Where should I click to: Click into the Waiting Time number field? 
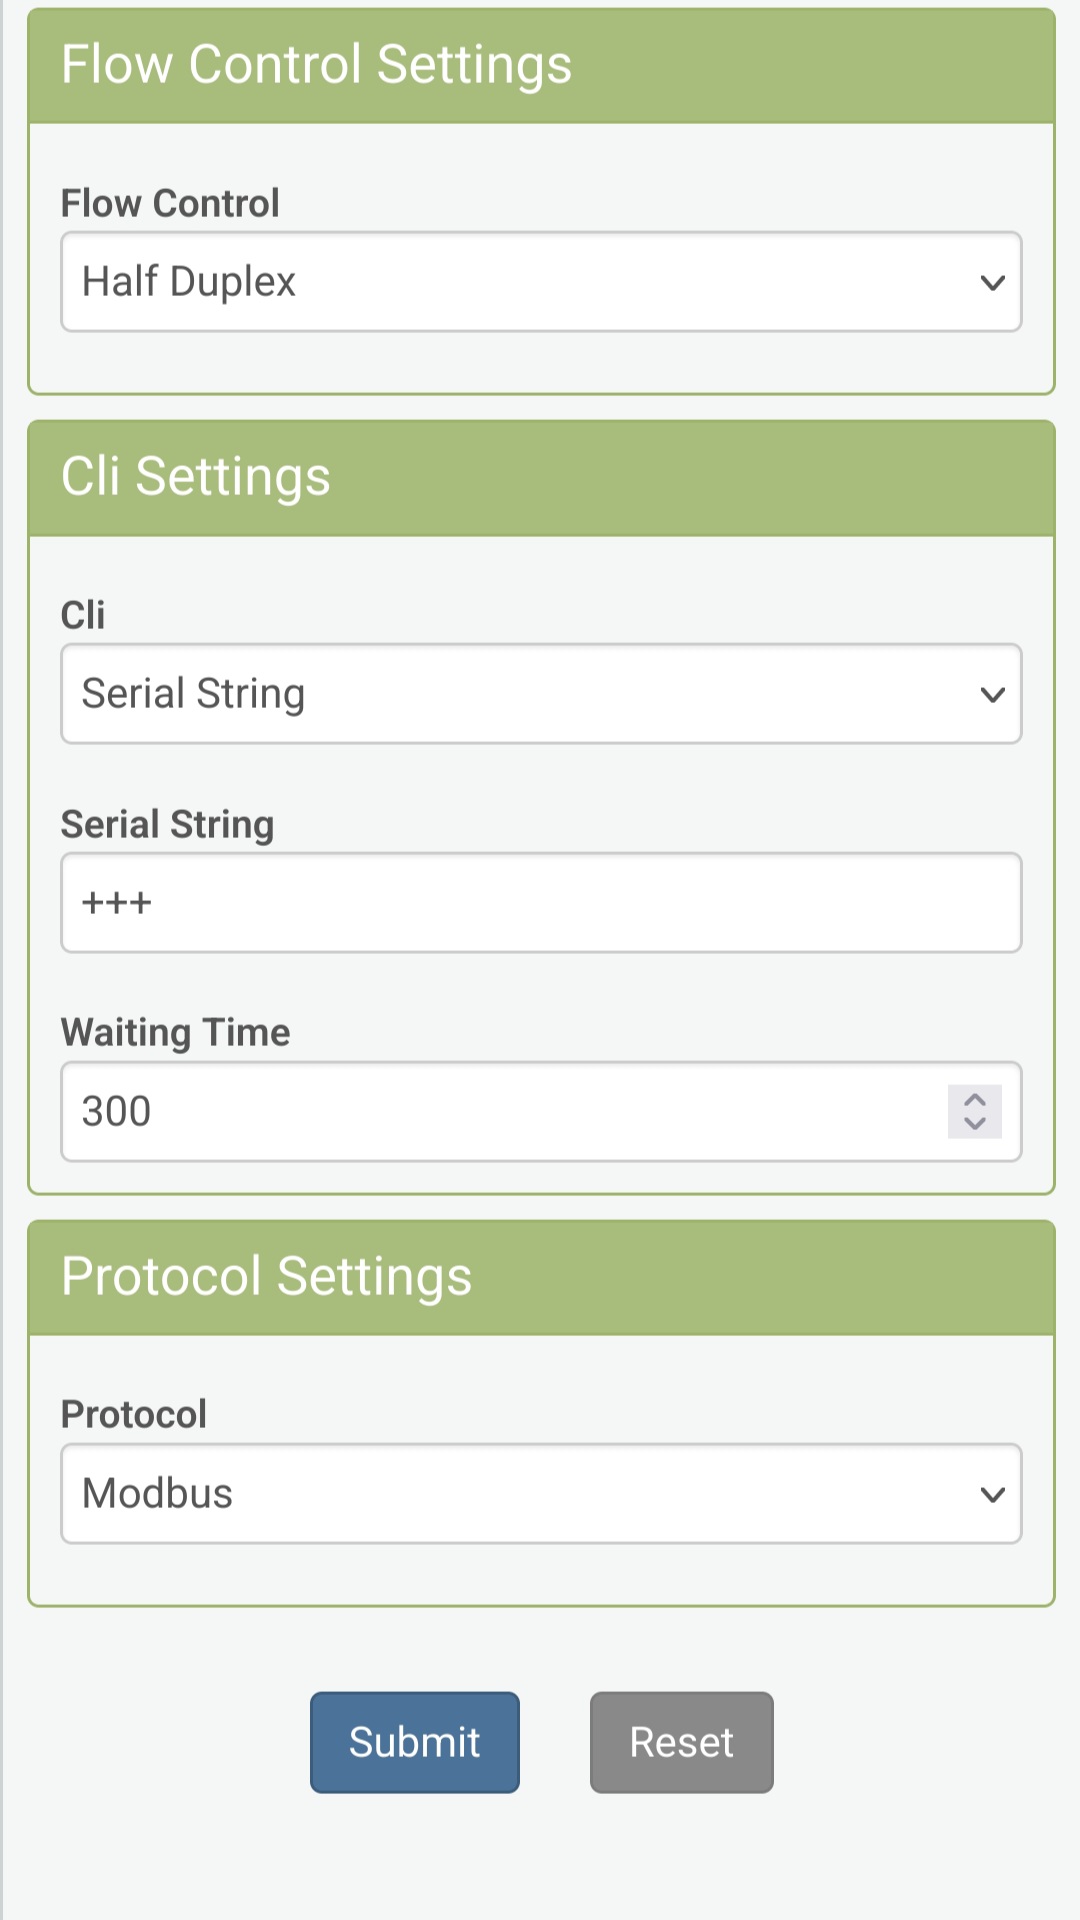pos(500,1112)
